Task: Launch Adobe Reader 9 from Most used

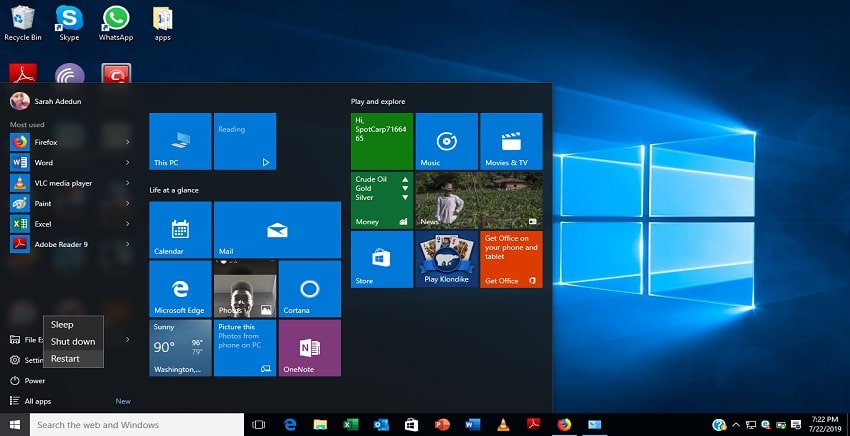Action: (70, 245)
